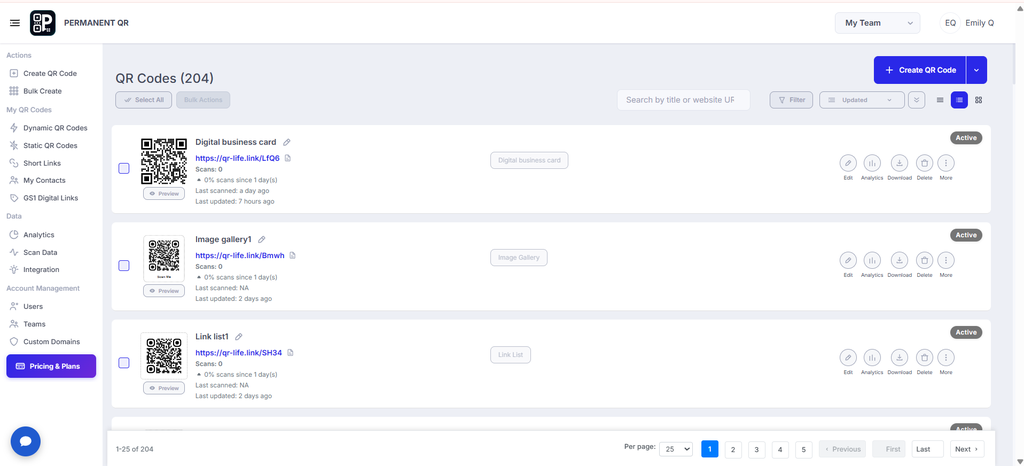
Task: Open the Updated sort dropdown
Action: pos(861,100)
